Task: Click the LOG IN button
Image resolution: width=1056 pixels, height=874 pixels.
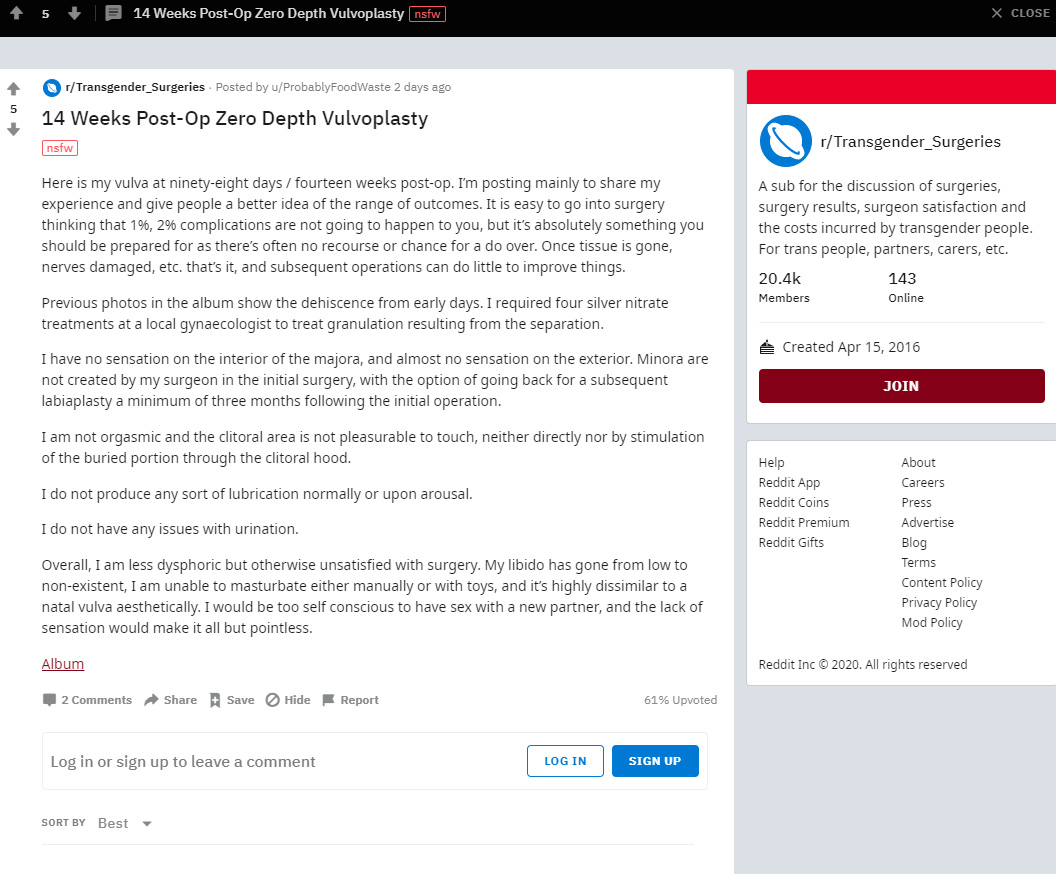Action: [x=565, y=761]
